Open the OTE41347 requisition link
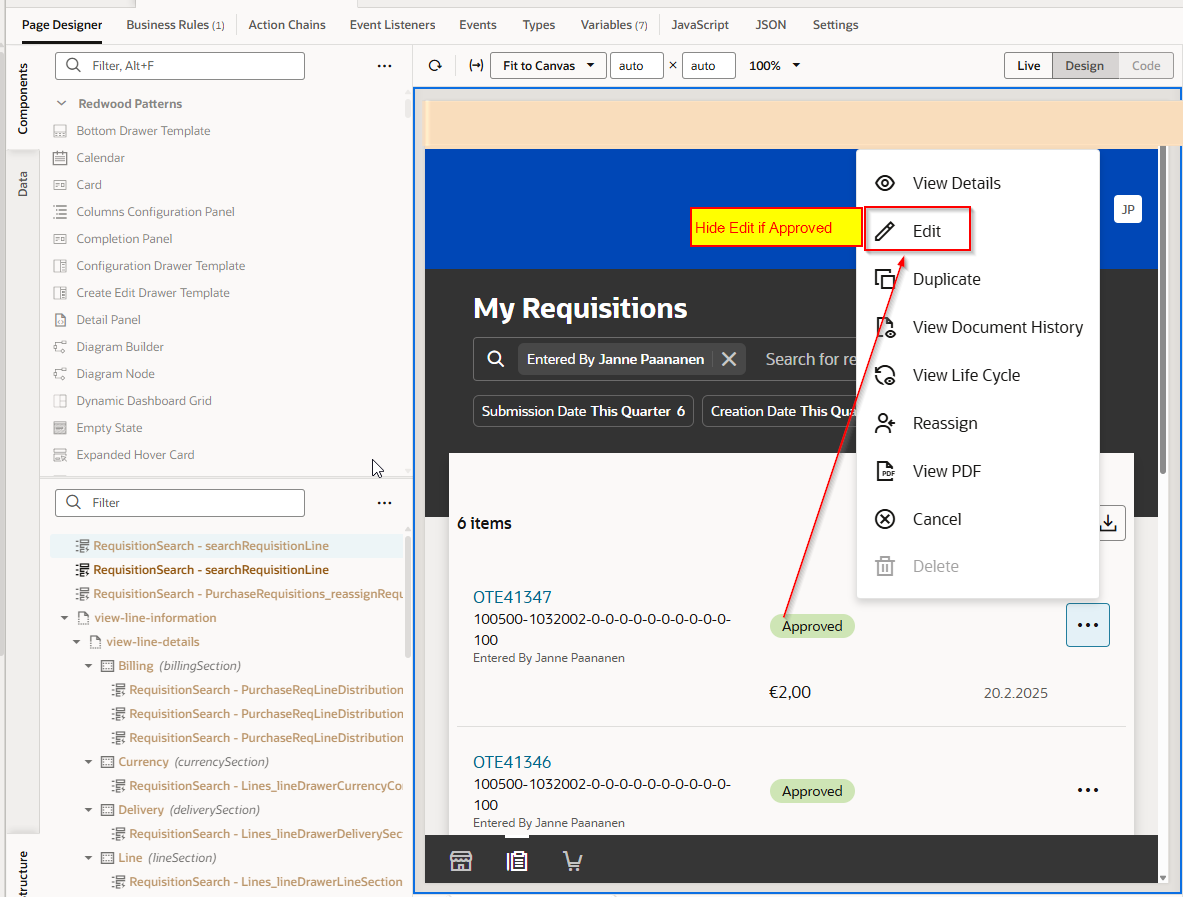The height and width of the screenshot is (897, 1183). pos(512,596)
